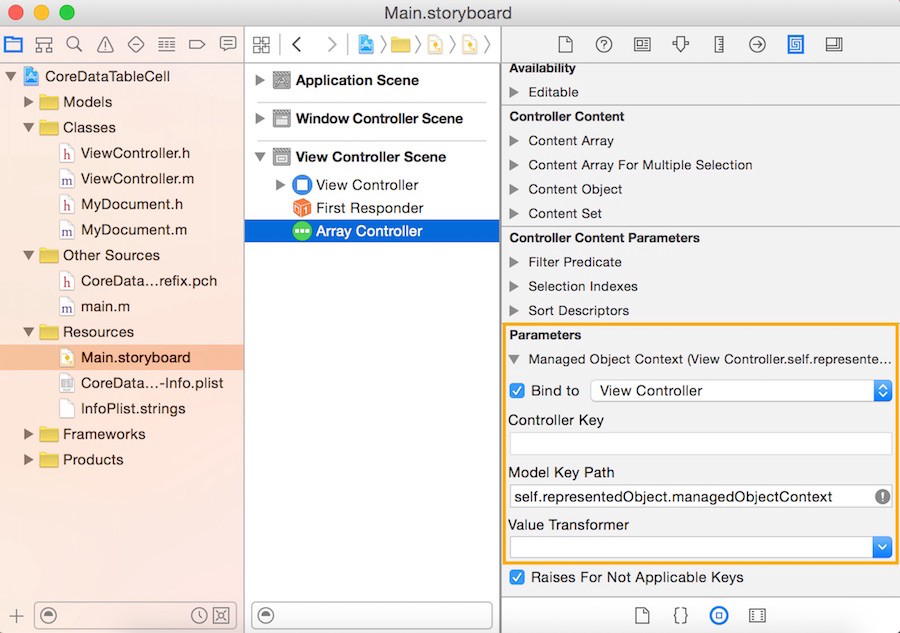This screenshot has width=900, height=633.
Task: Open the Value Transformer dropdown arrow
Action: point(882,547)
